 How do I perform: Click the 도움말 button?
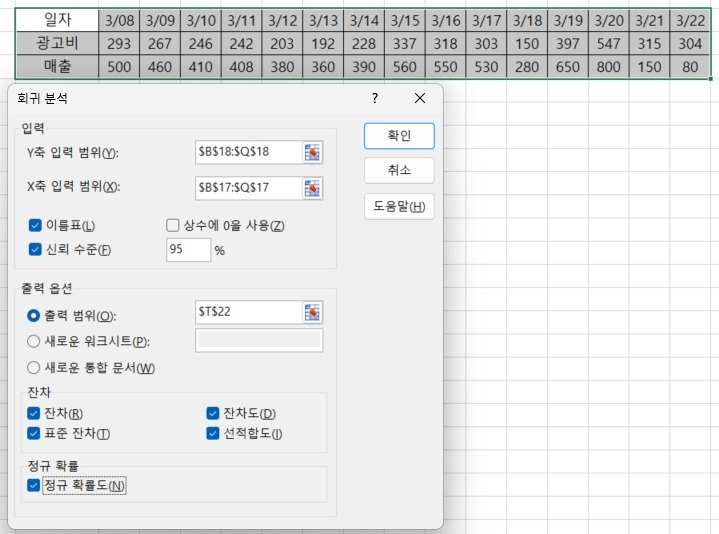(399, 206)
